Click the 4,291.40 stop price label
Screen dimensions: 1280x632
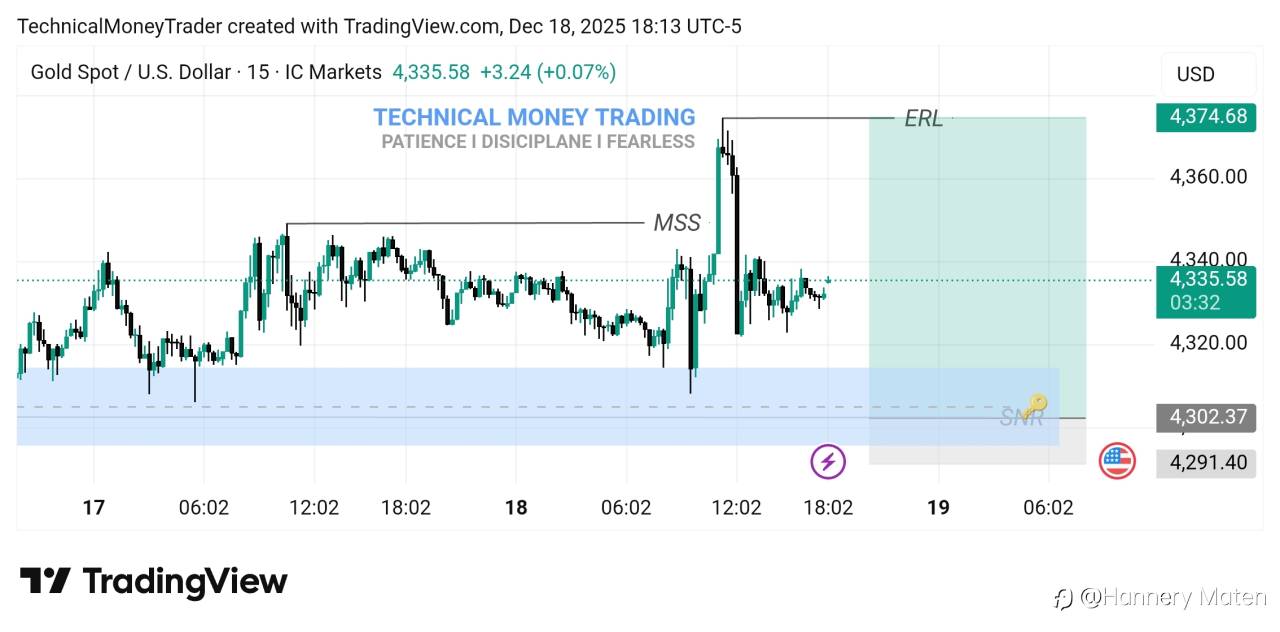pos(1207,462)
